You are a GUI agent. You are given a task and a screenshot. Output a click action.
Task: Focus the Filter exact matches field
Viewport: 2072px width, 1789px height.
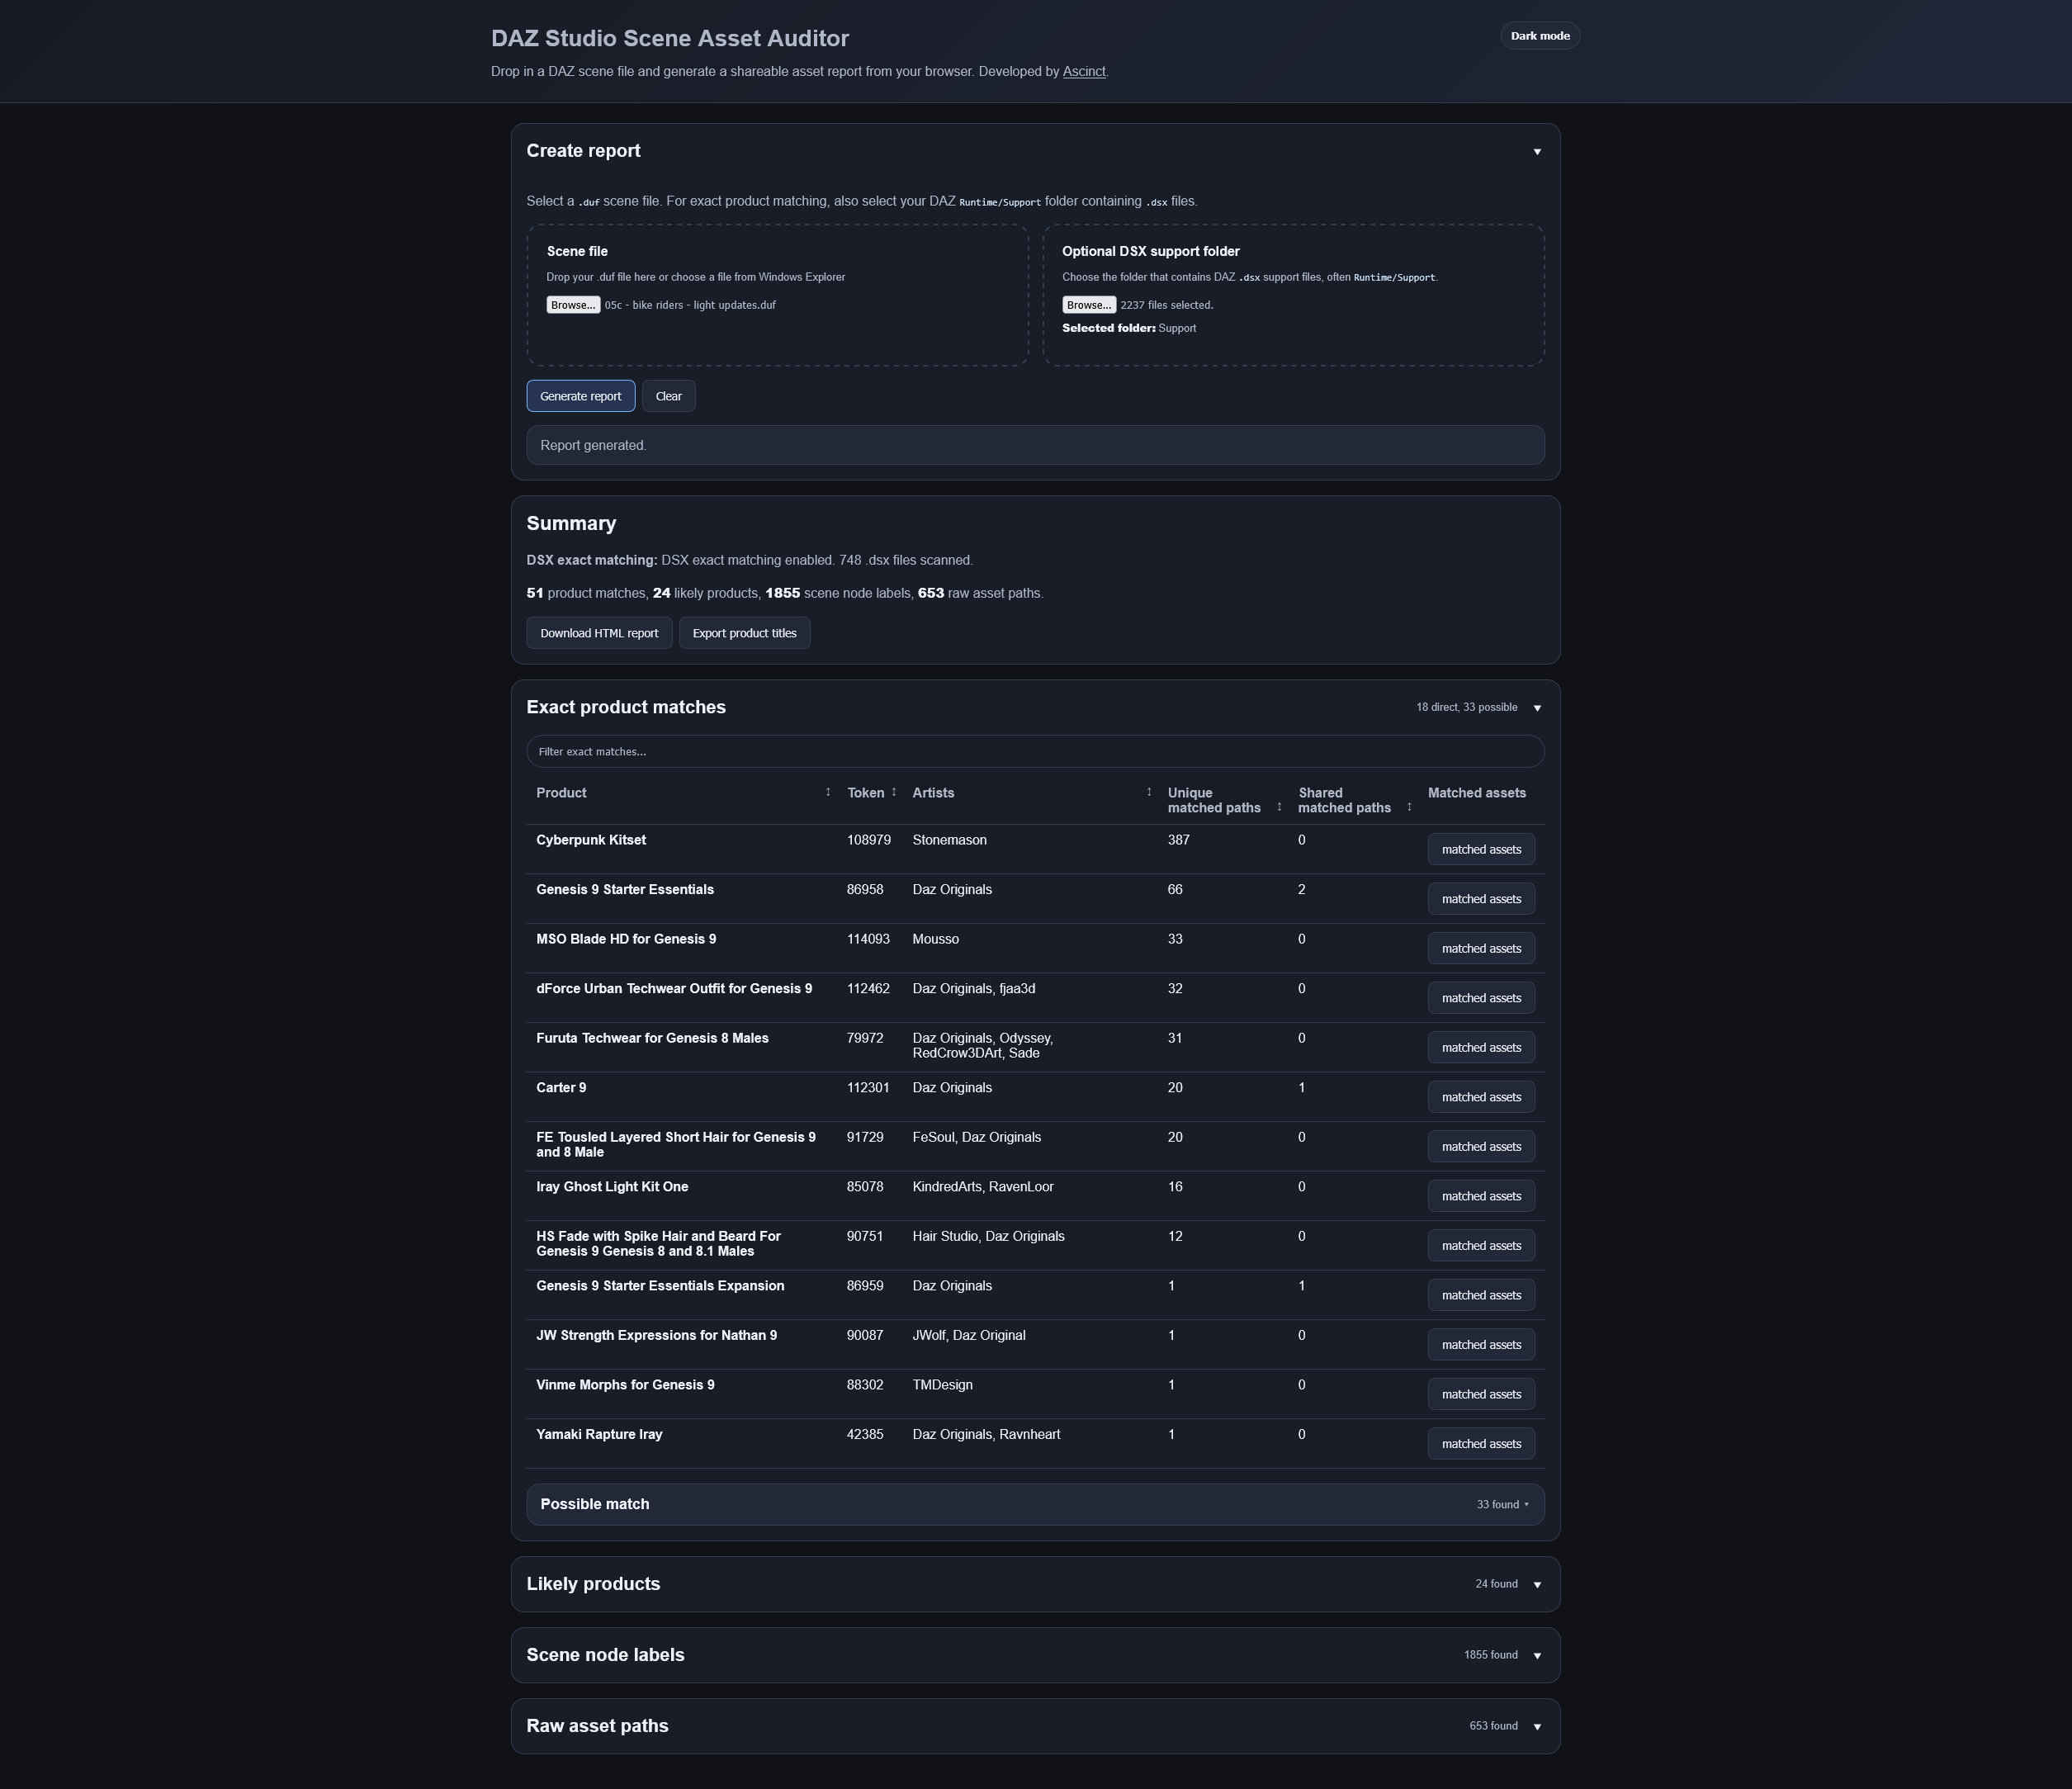pyautogui.click(x=1035, y=752)
